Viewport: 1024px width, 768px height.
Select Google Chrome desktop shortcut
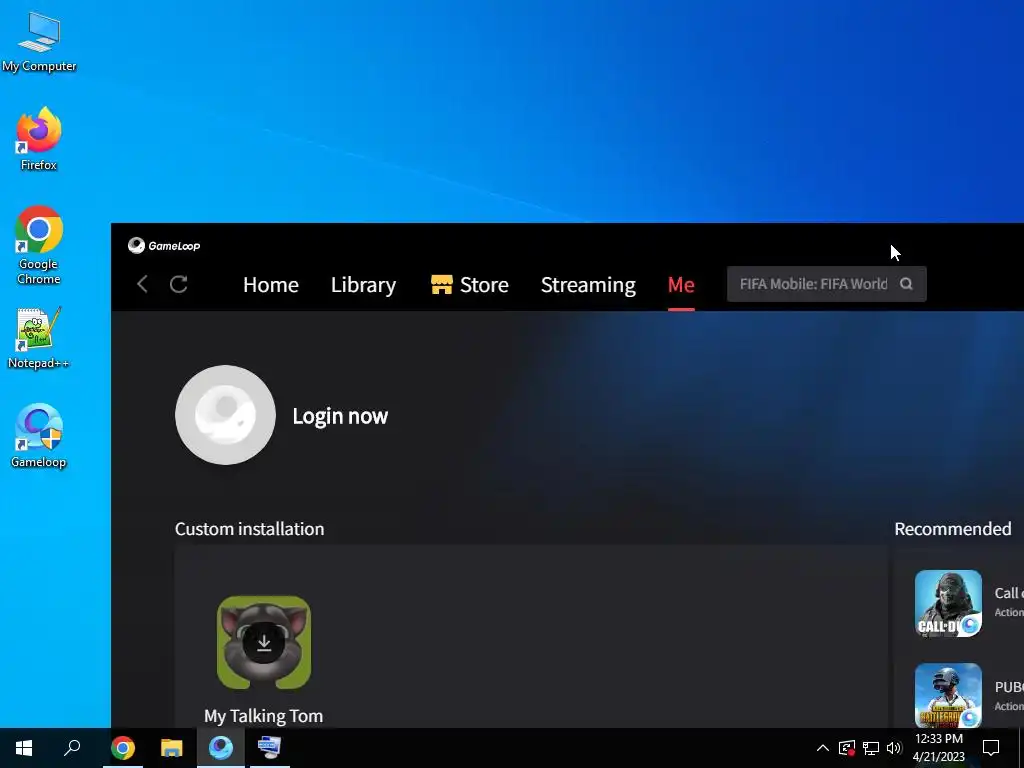point(39,246)
